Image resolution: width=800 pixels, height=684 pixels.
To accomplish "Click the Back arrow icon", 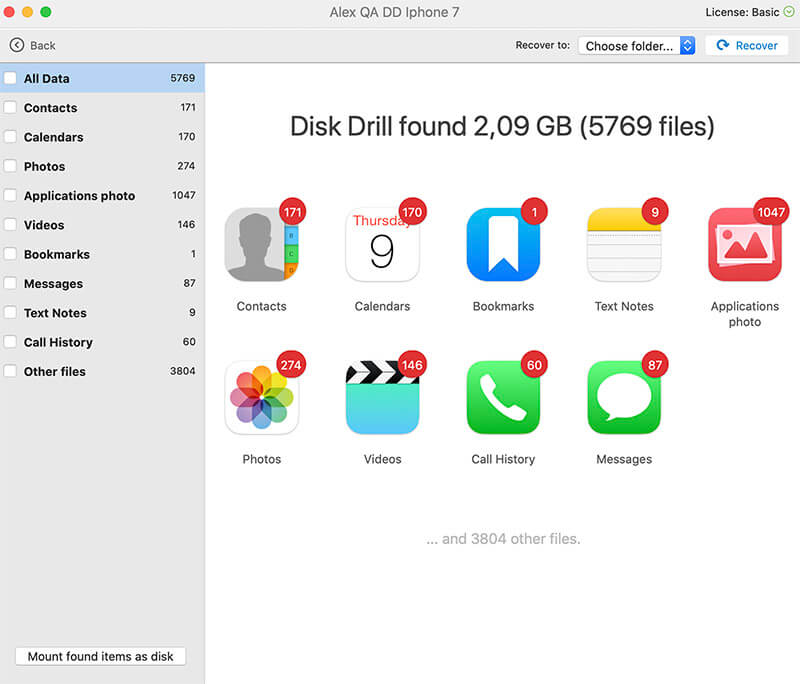I will point(16,45).
